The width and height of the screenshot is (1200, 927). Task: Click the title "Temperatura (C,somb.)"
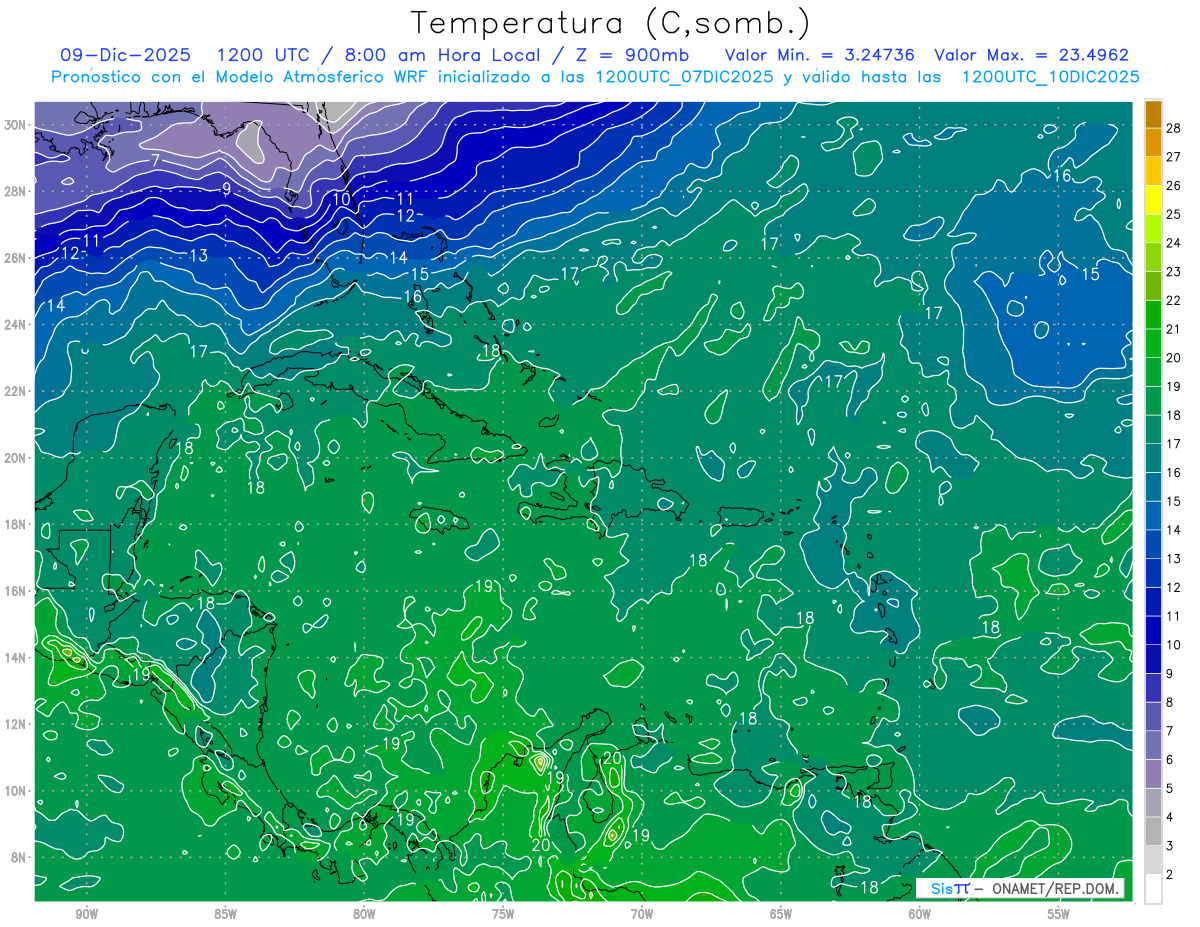tap(611, 23)
